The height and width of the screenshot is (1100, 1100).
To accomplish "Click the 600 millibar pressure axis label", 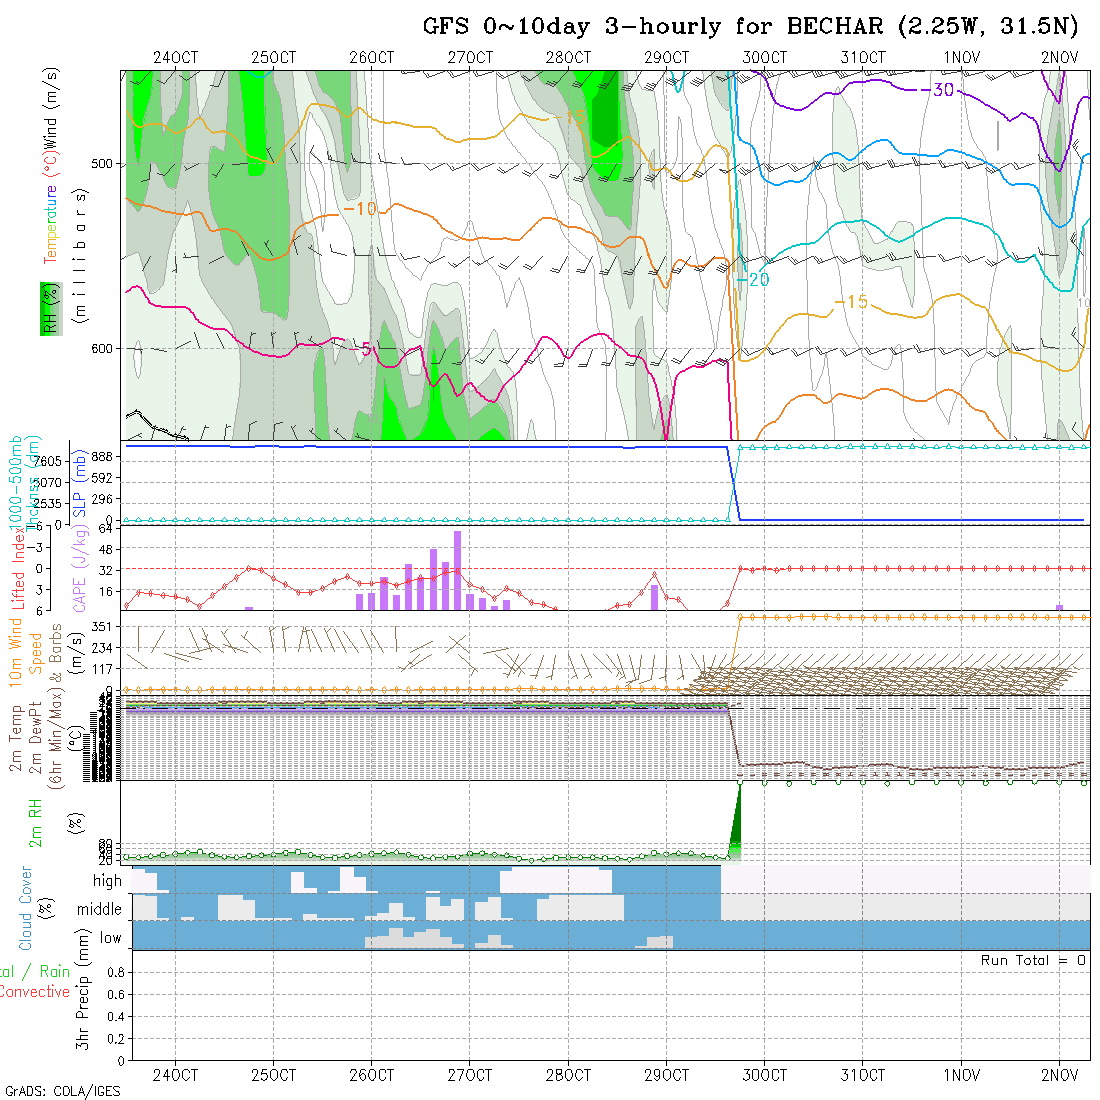I will [x=104, y=349].
